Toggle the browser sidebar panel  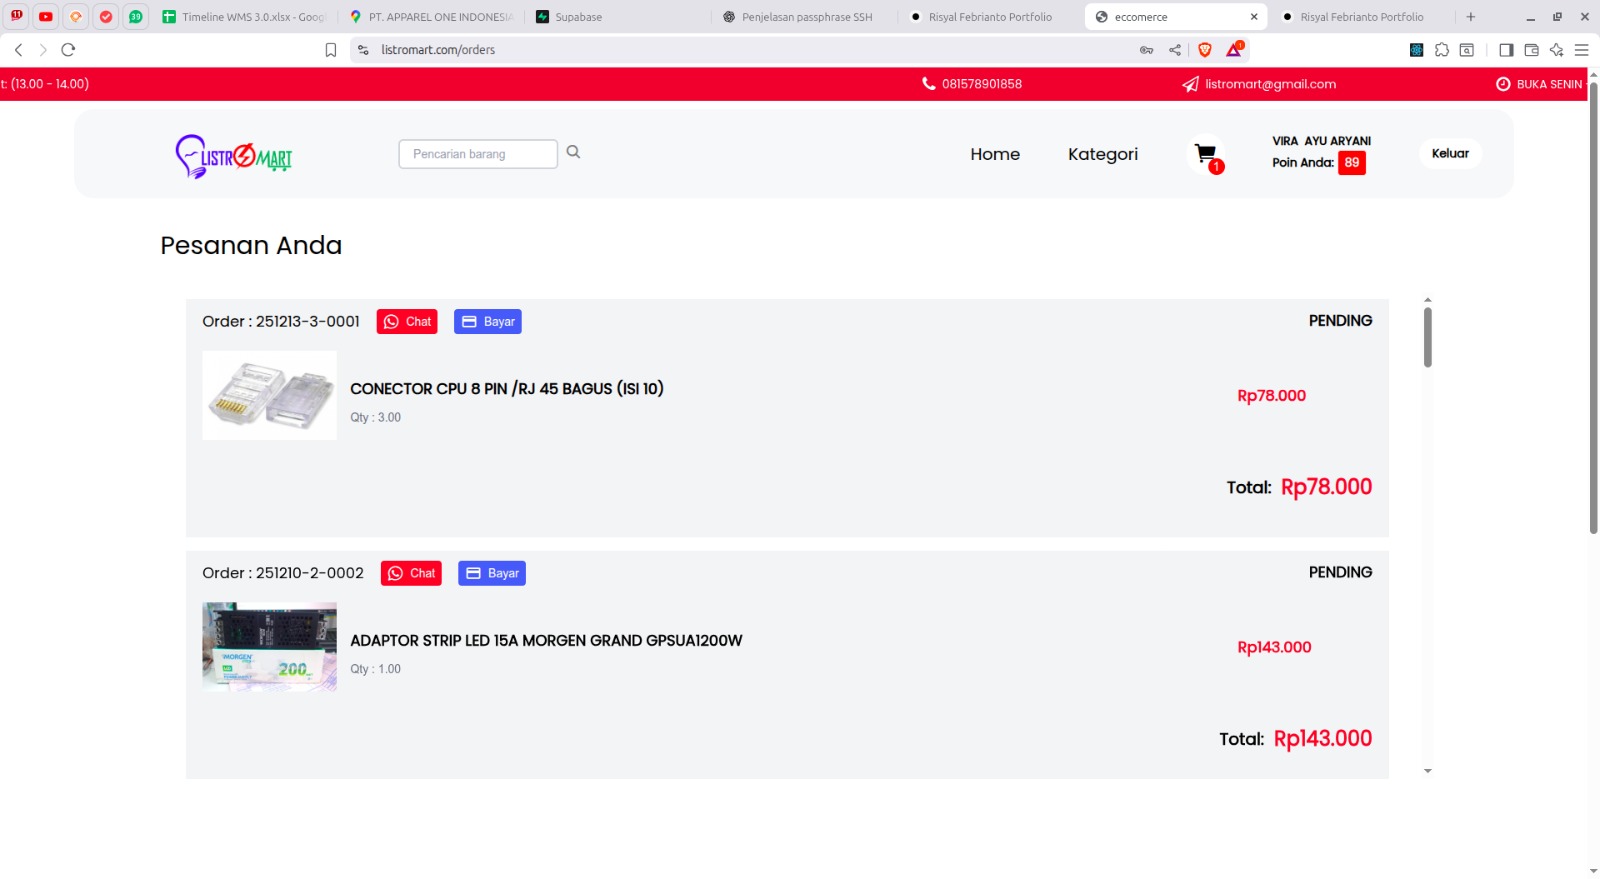[1506, 50]
